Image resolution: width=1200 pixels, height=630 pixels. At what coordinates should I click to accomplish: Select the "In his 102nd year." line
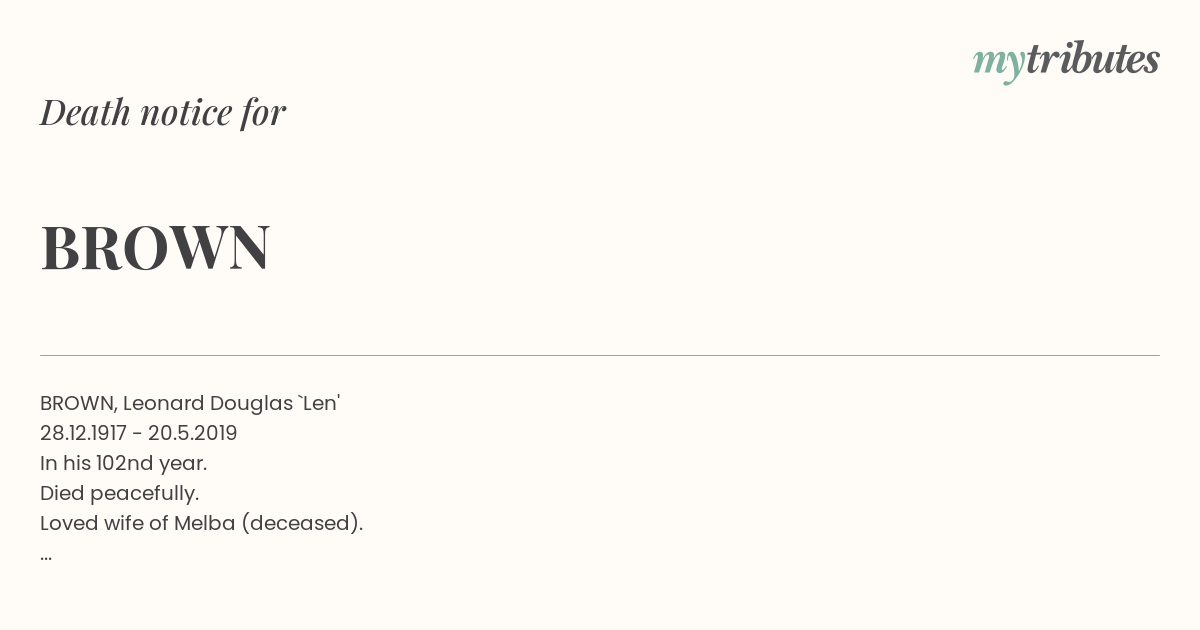[x=124, y=463]
